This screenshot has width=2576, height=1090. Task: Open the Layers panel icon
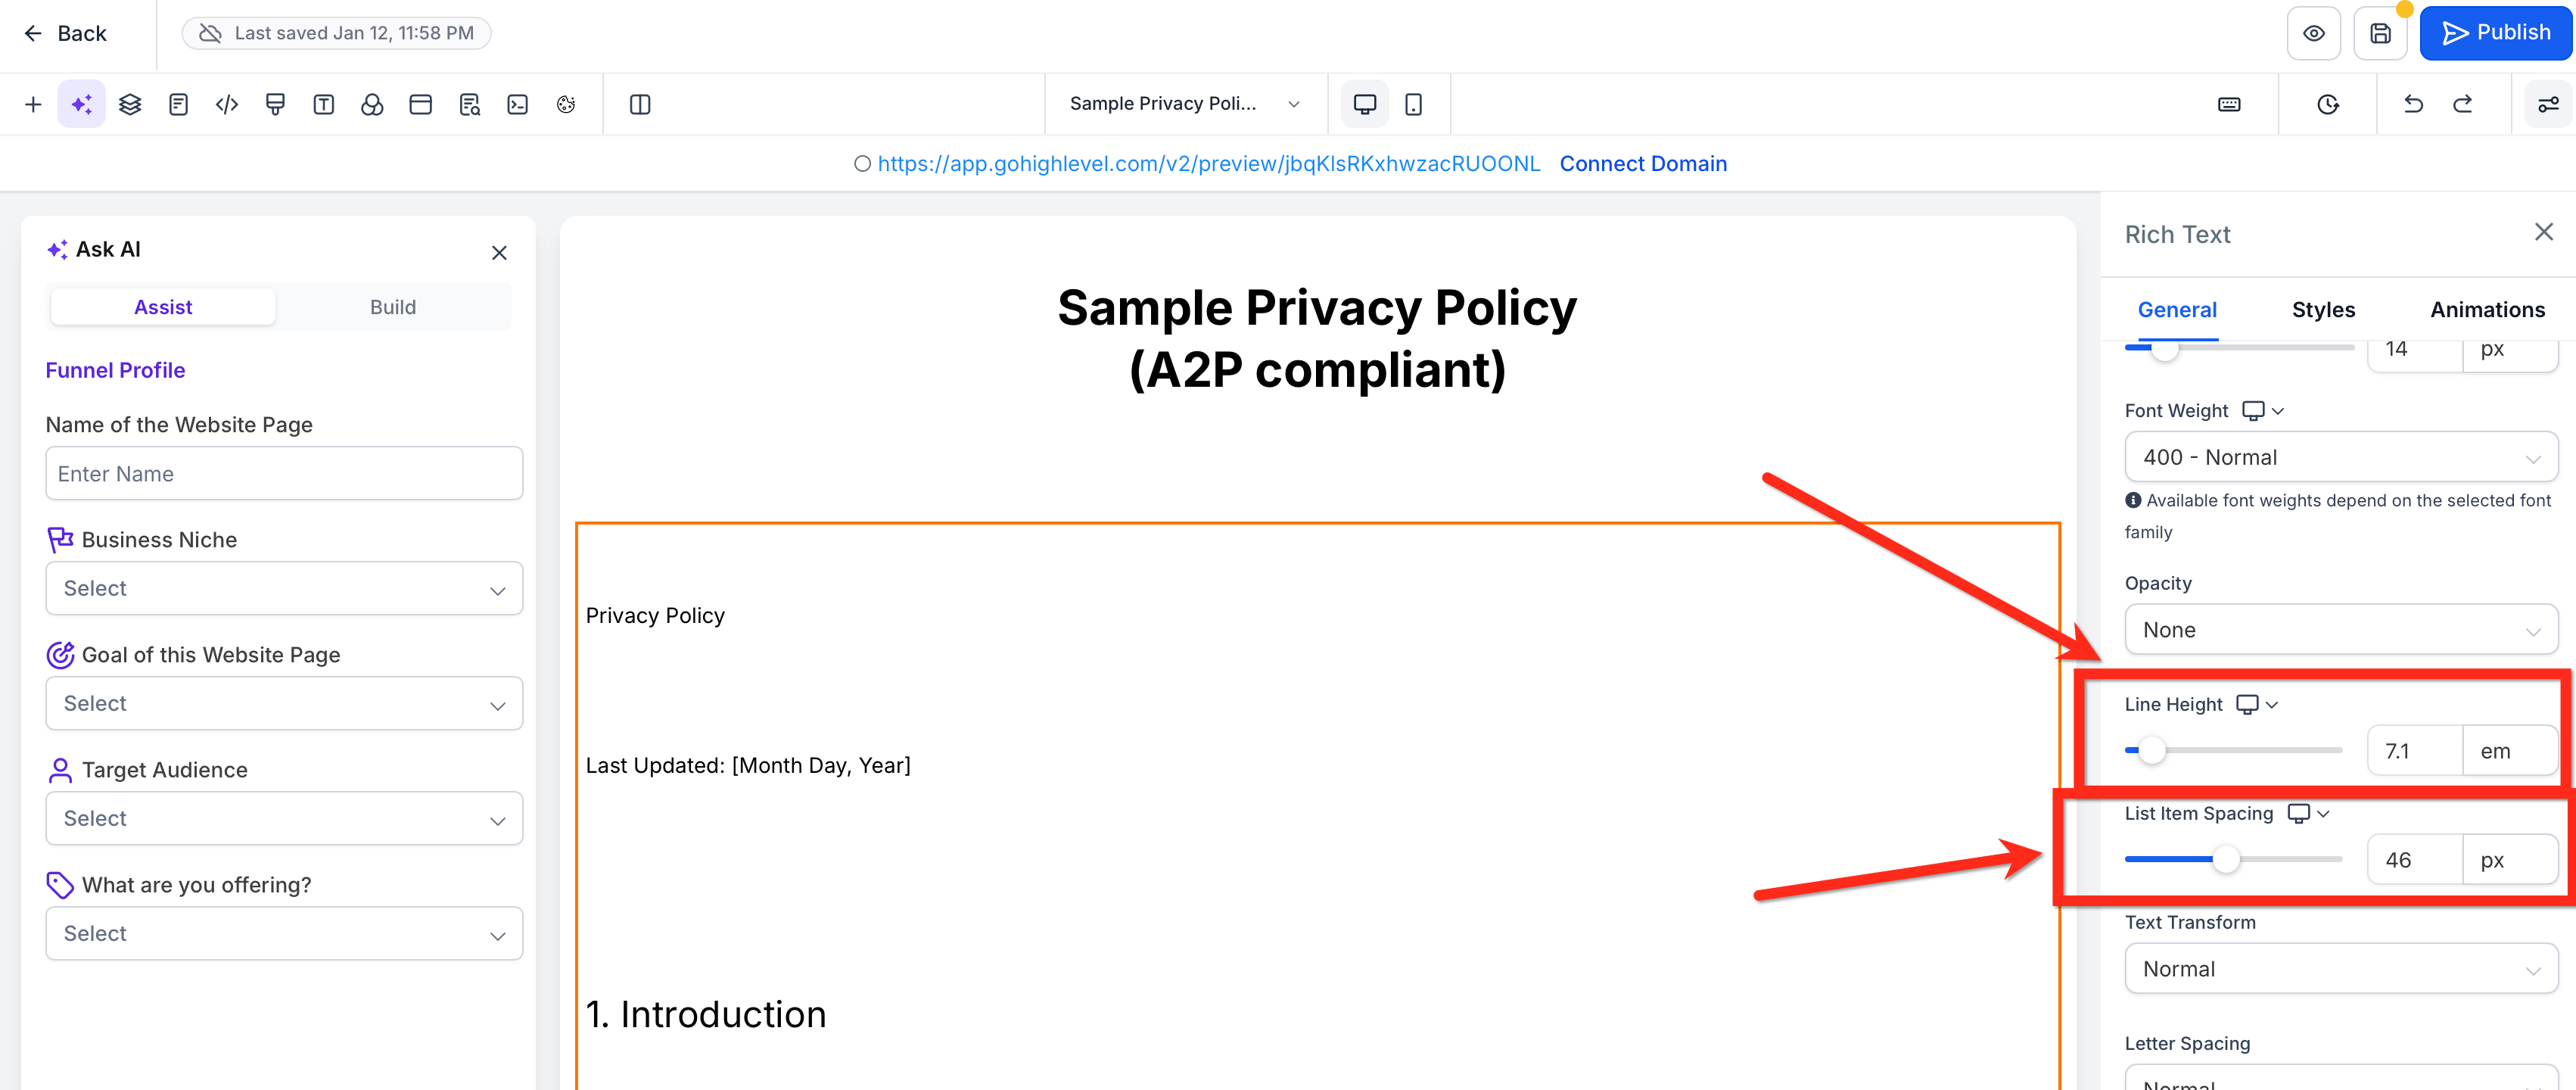pos(130,104)
